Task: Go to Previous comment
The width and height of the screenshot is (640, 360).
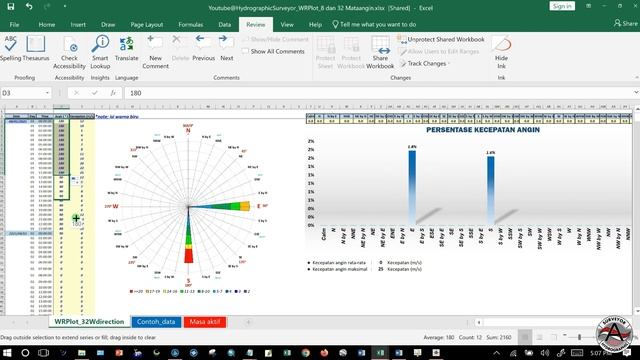Action: click(203, 49)
